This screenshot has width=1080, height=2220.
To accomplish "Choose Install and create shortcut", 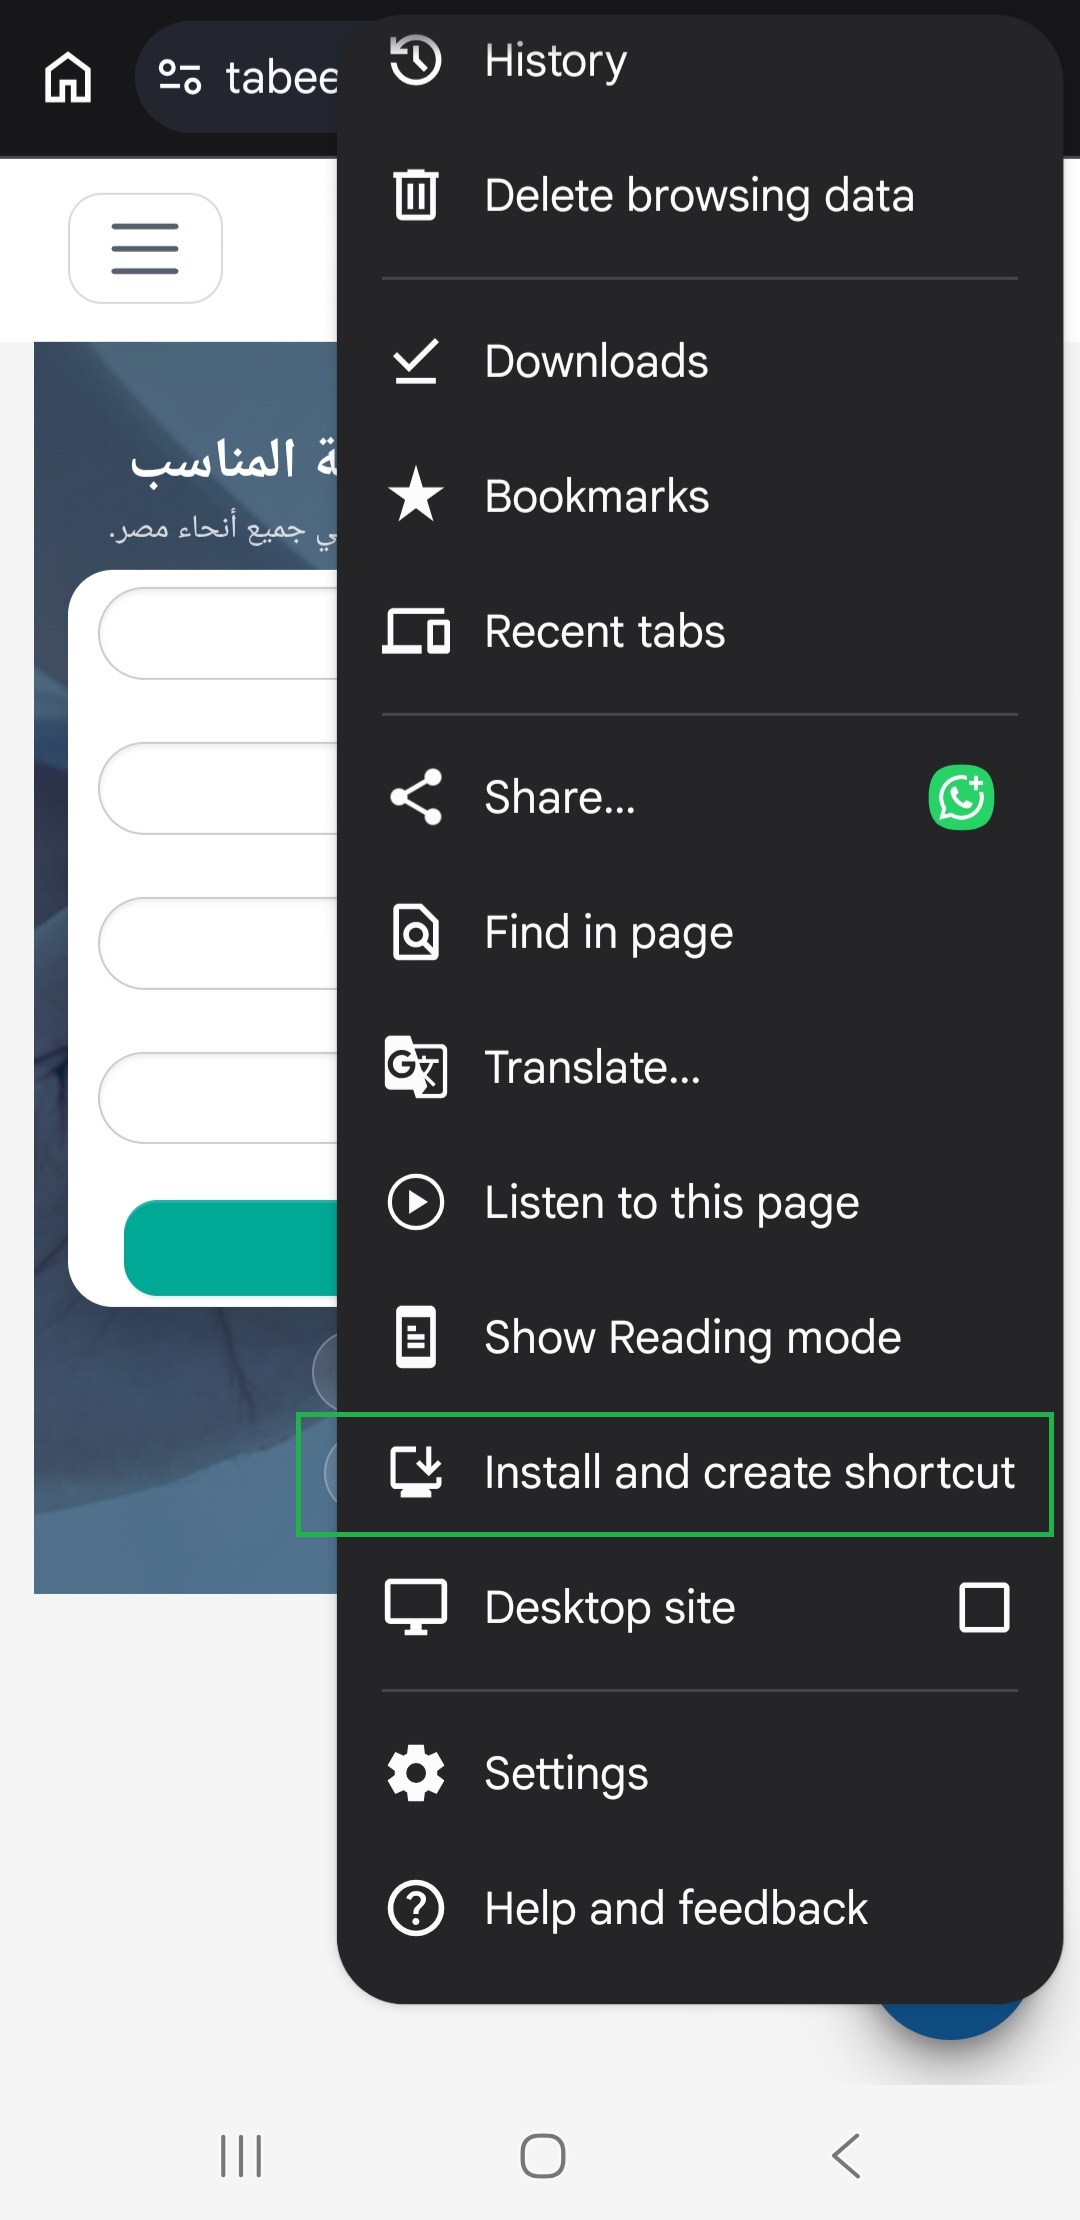I will (700, 1472).
